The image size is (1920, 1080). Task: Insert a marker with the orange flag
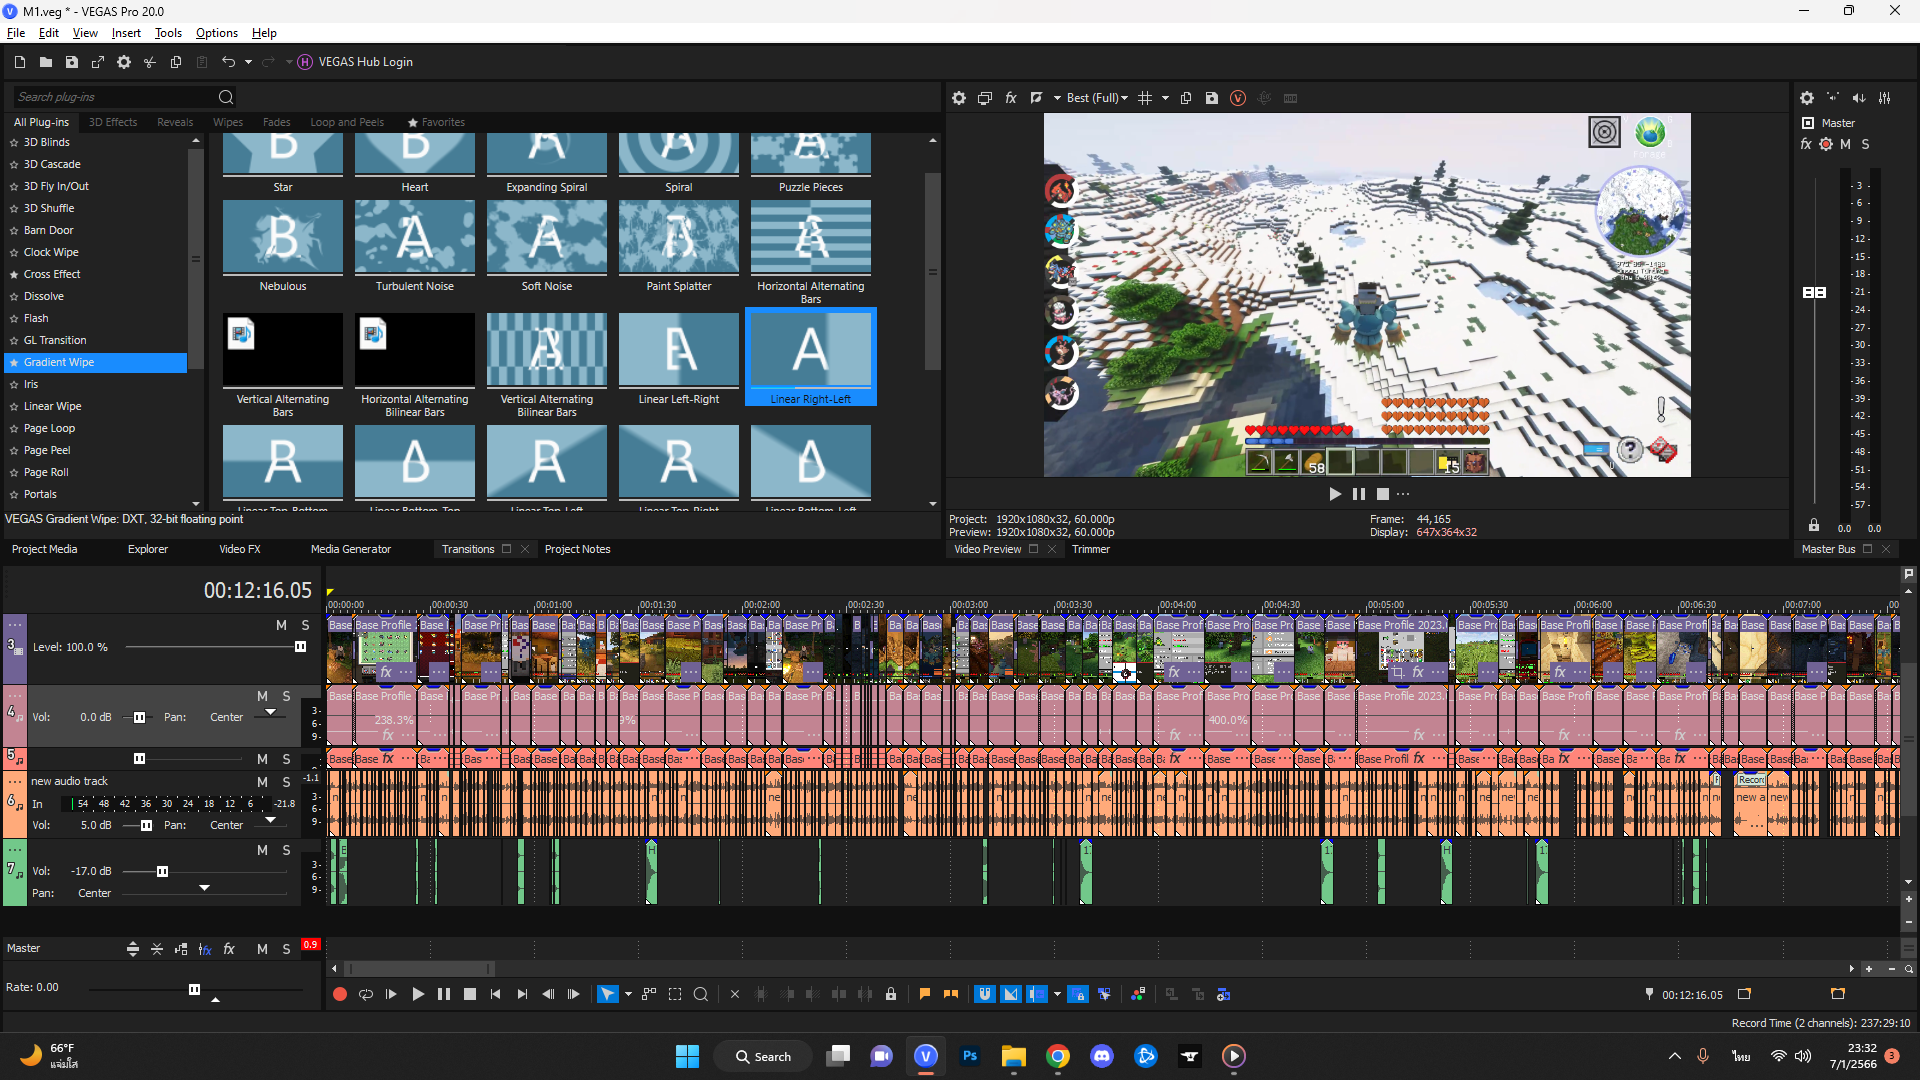pyautogui.click(x=925, y=994)
